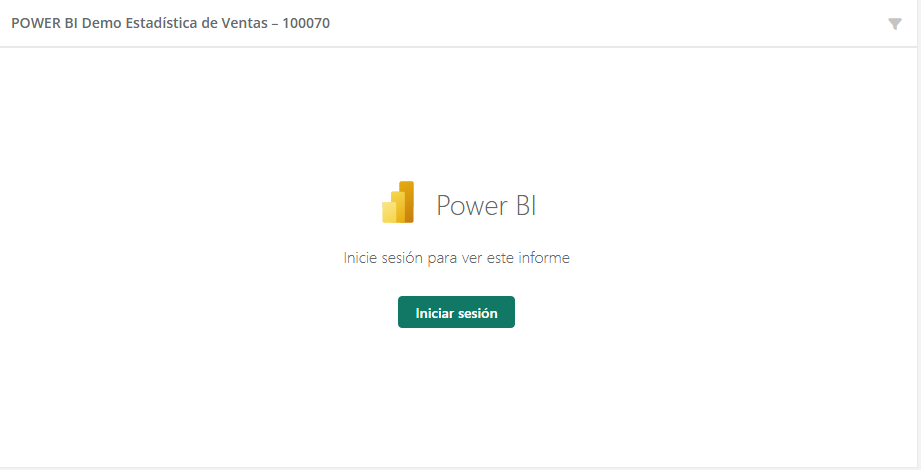The height and width of the screenshot is (470, 921).
Task: Click the "Inicie sesión para ver este informe" message
Action: [x=456, y=258]
